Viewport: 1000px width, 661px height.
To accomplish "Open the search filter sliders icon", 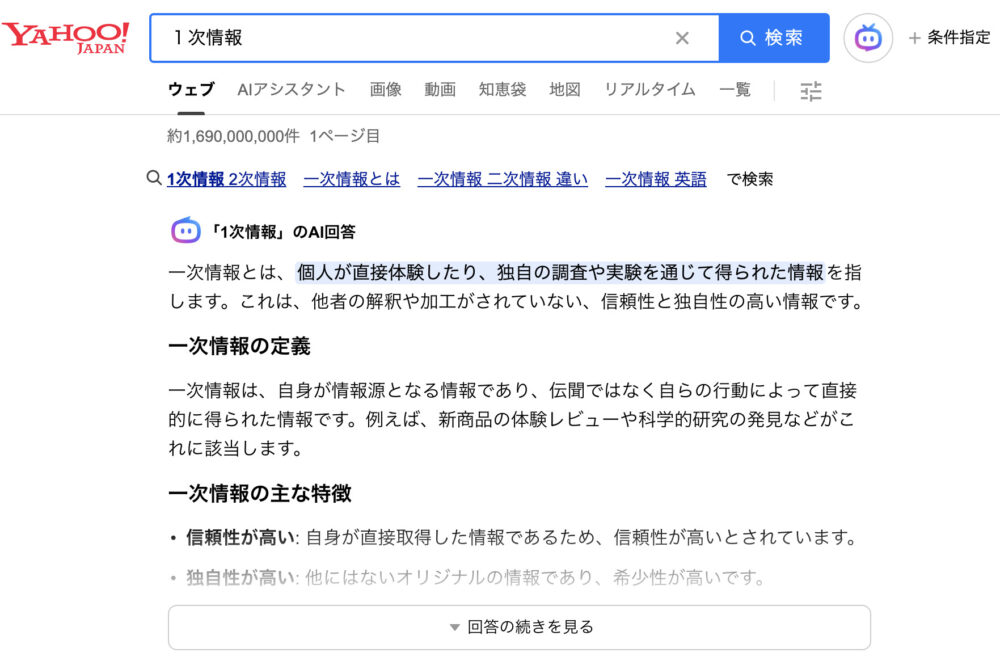I will 811,91.
